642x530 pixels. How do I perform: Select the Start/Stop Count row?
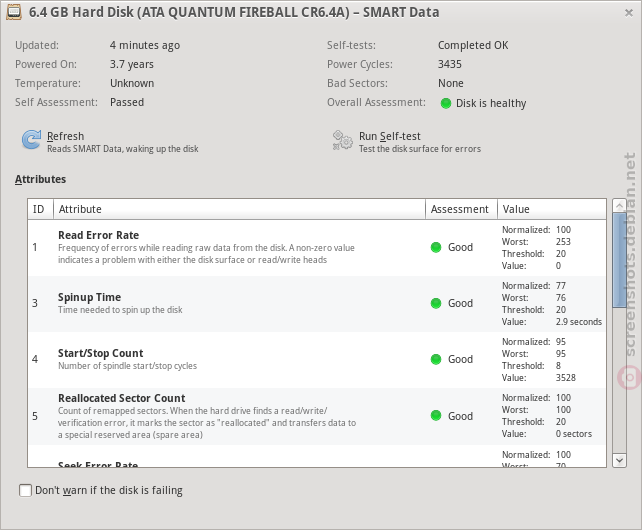[317, 360]
